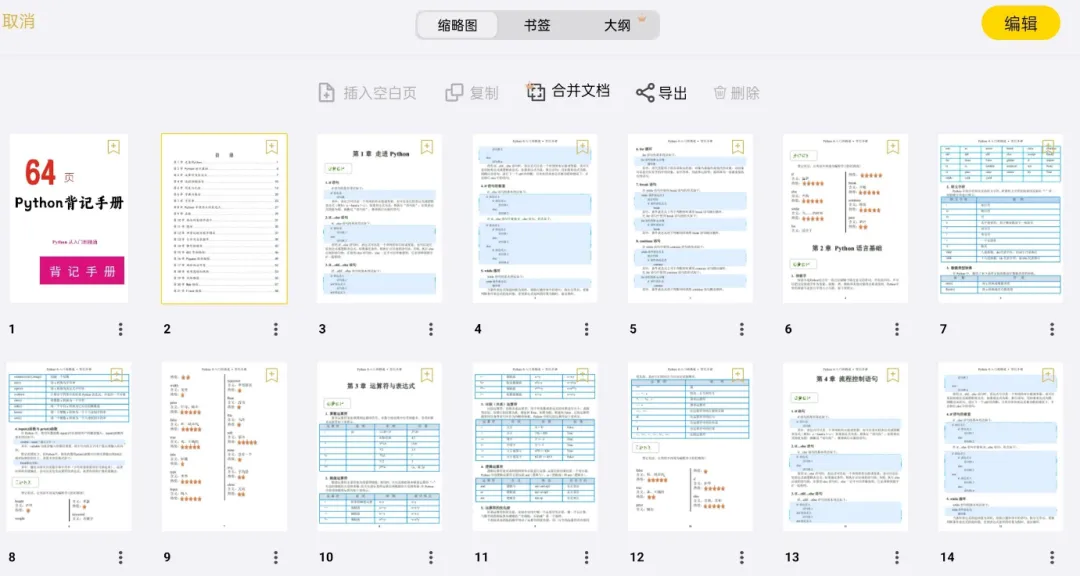
Task: Toggle bookmark on page 13 thumbnail
Action: point(893,375)
